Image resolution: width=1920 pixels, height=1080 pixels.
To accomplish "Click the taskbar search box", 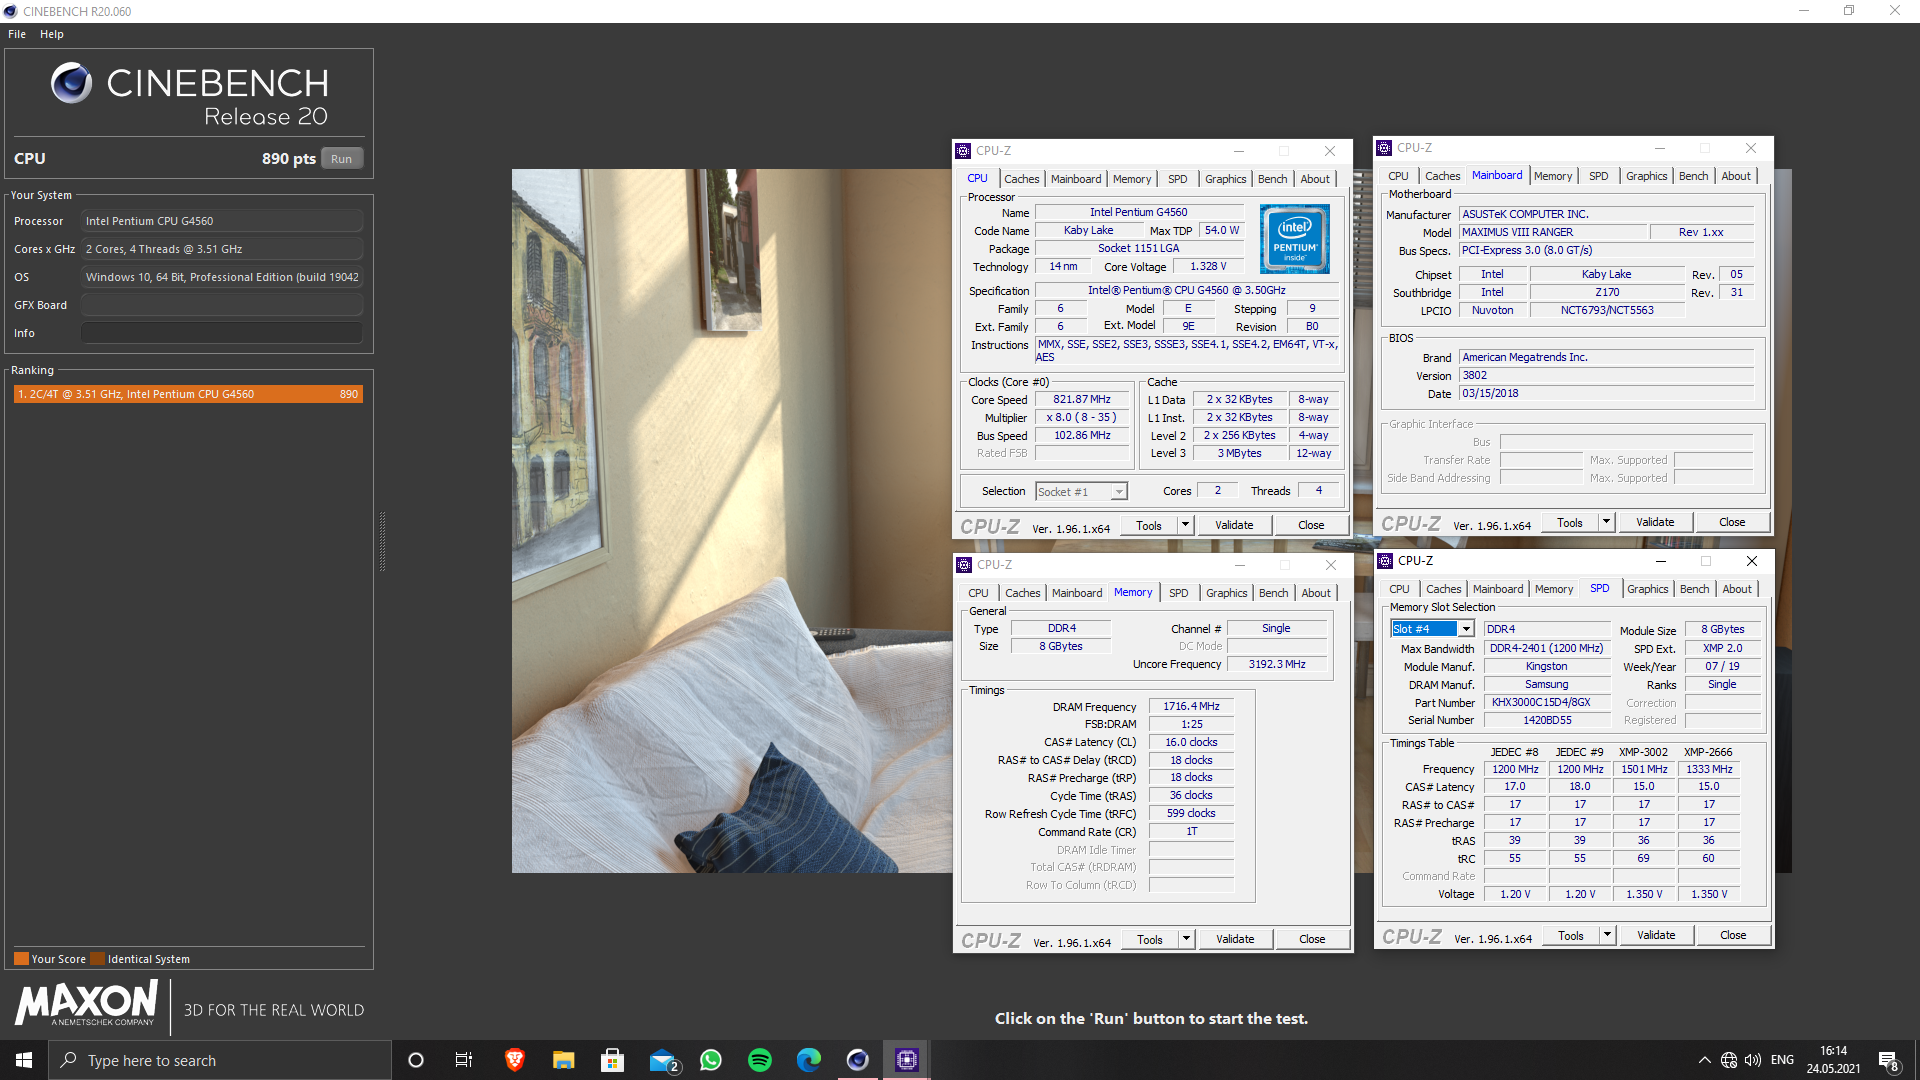I will pyautogui.click(x=220, y=1060).
